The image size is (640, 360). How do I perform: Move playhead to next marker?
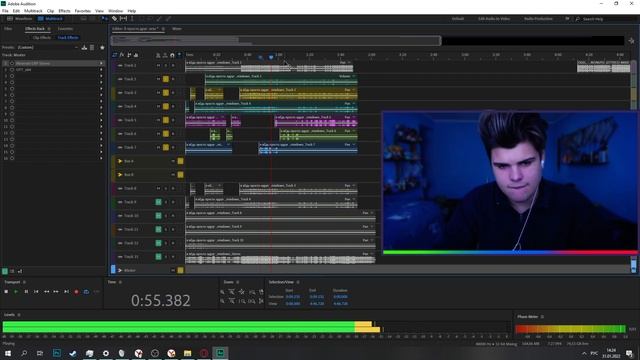(x=66, y=291)
